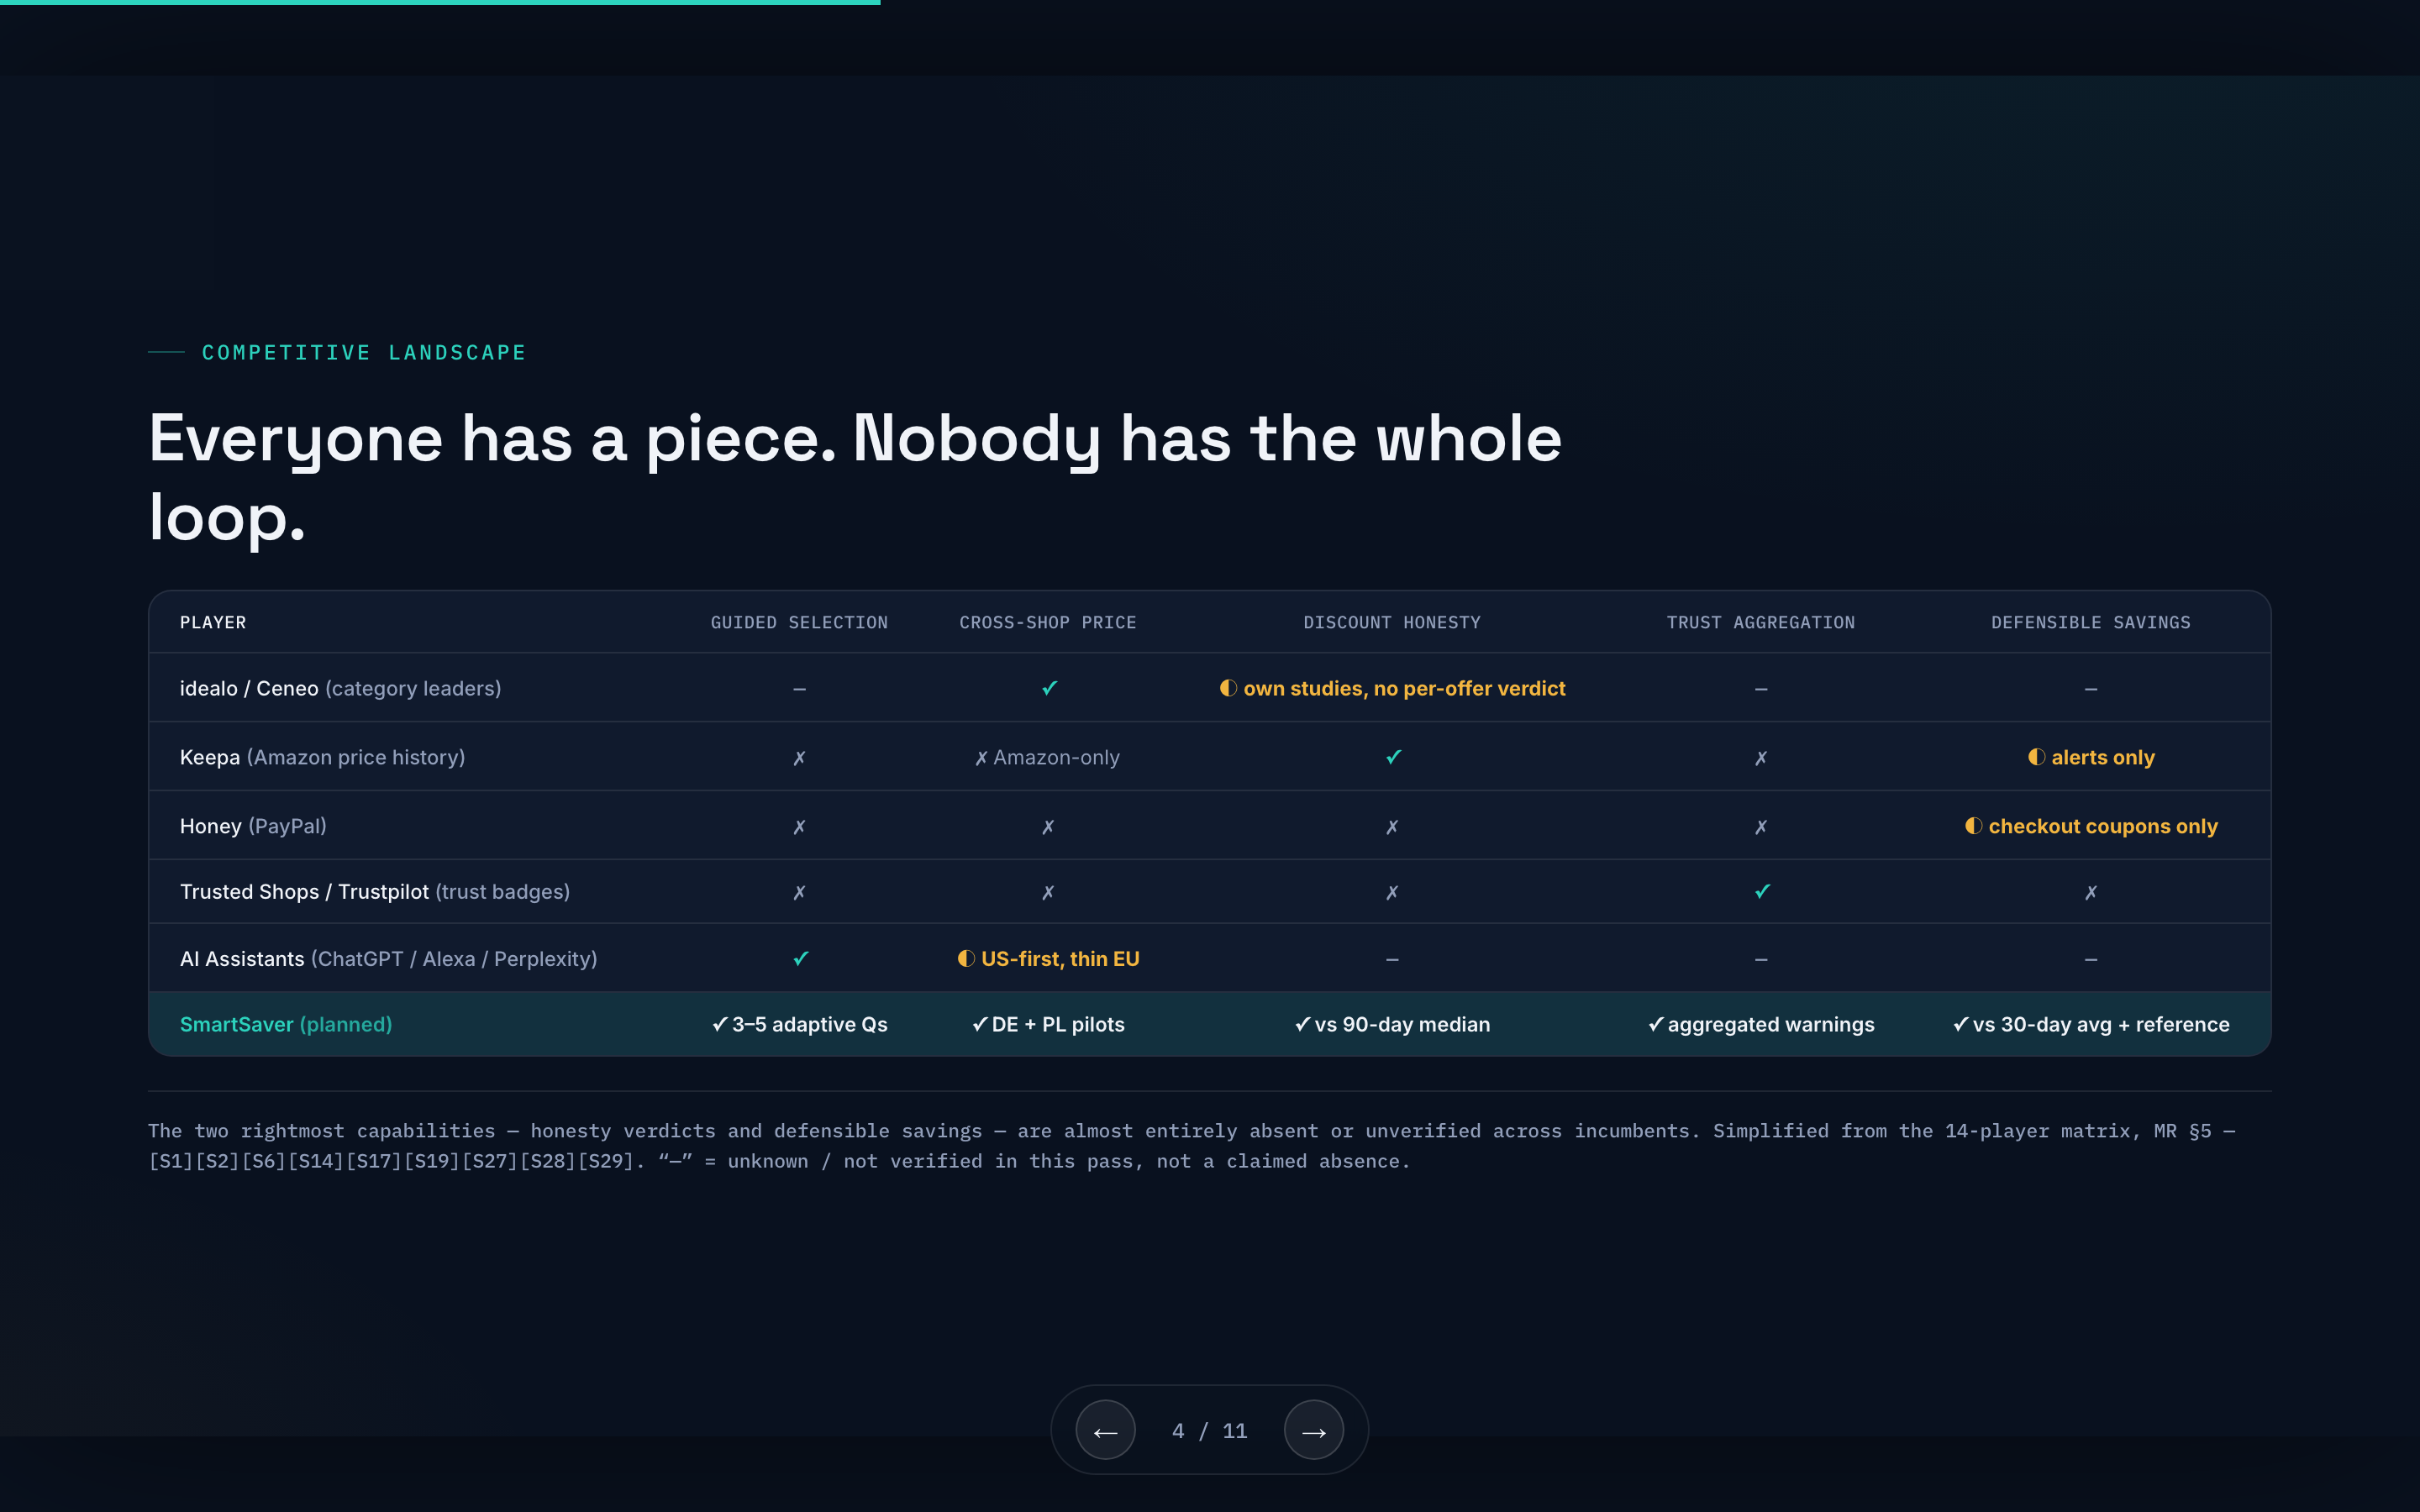Click the dash in AI Assistants Discount Honesty cell
This screenshot has width=2420, height=1512.
tap(1392, 959)
